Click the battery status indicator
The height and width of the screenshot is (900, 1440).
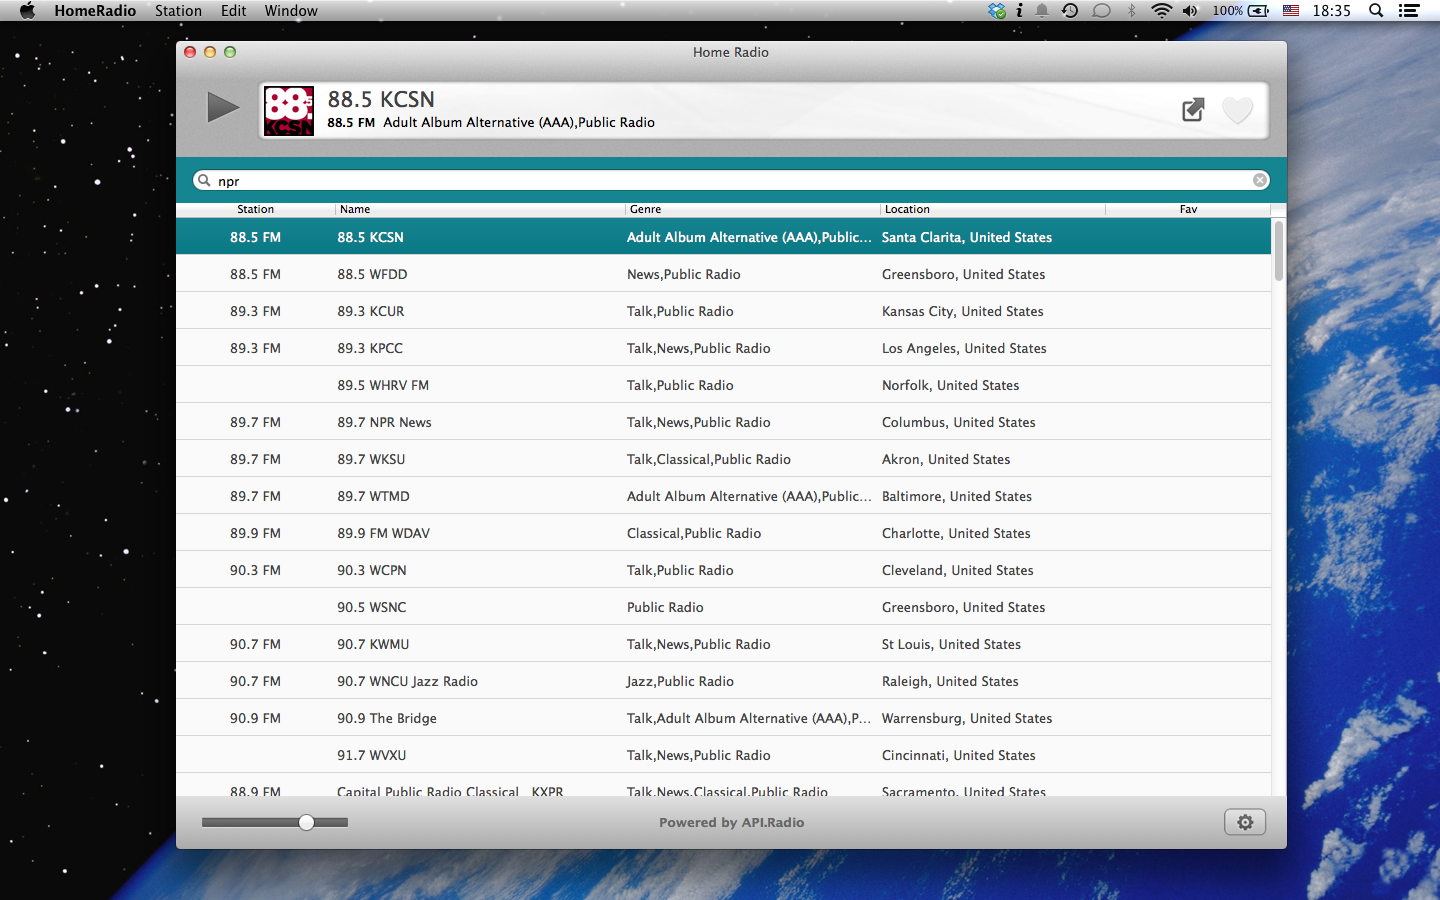click(x=1241, y=11)
